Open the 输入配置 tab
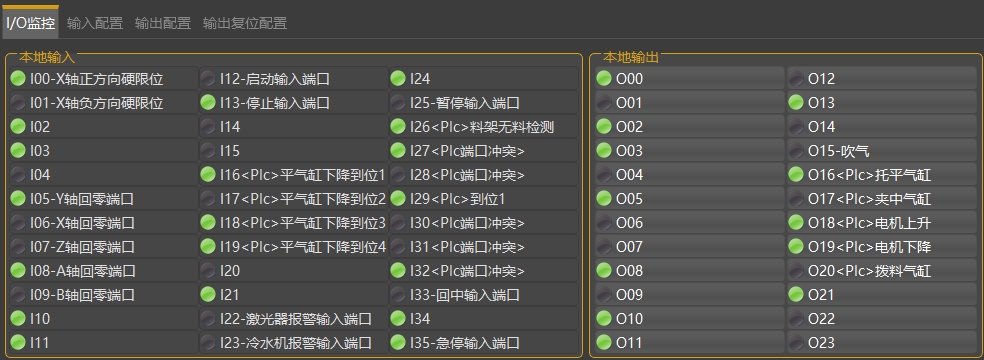This screenshot has height=360, width=984. [95, 23]
